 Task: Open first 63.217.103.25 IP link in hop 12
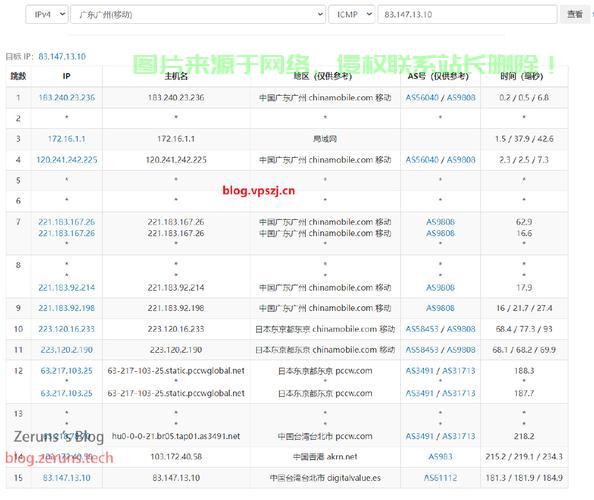pyautogui.click(x=67, y=370)
